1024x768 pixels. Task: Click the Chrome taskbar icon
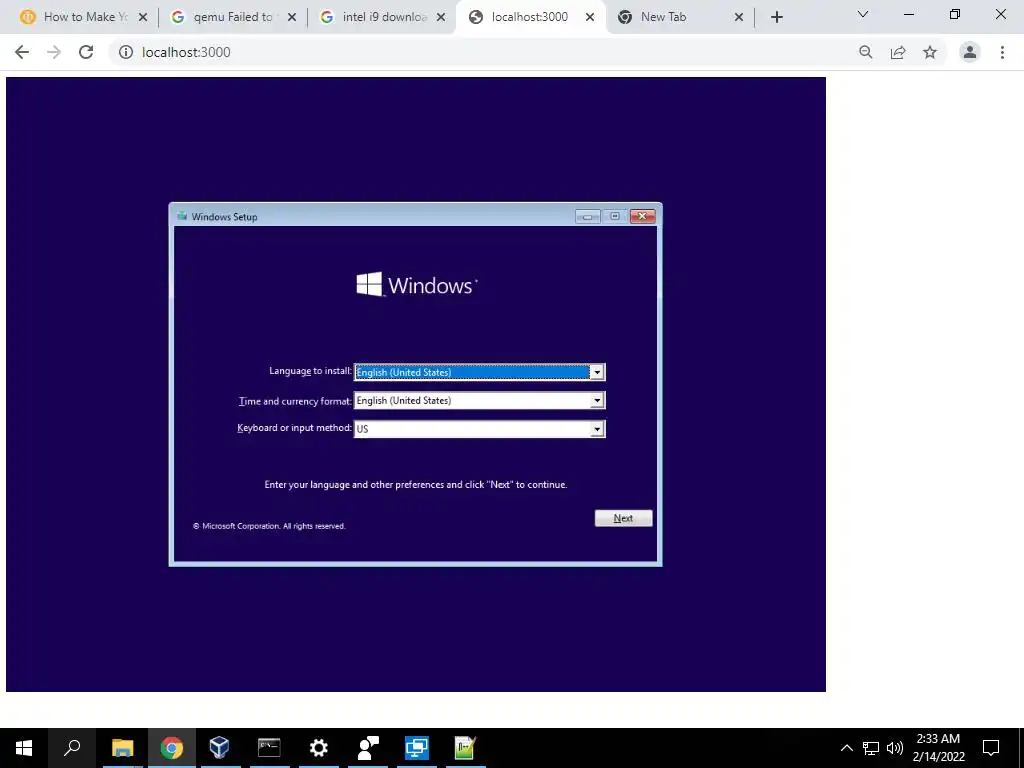click(x=172, y=748)
